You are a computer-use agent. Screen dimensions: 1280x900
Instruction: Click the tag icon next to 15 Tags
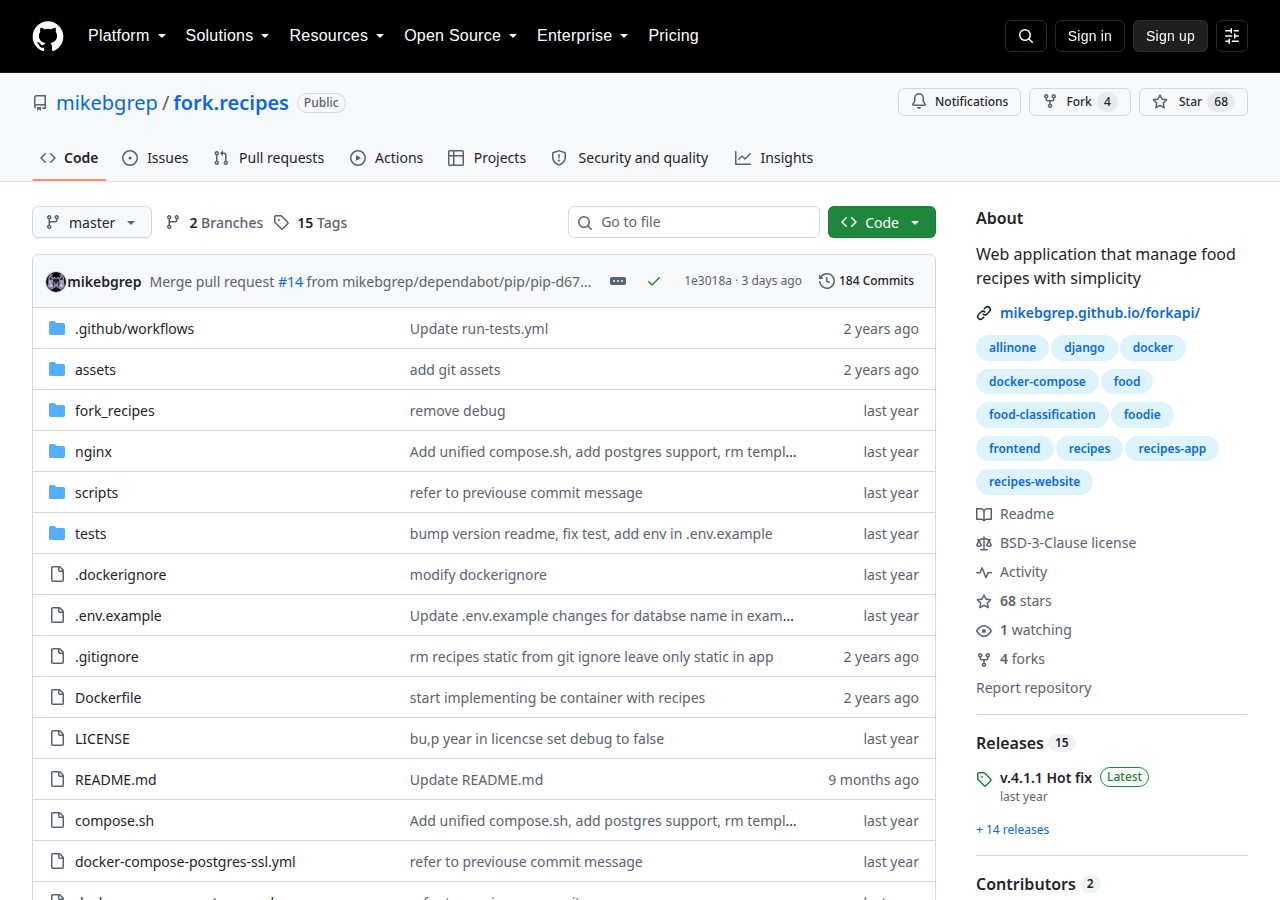(x=282, y=222)
